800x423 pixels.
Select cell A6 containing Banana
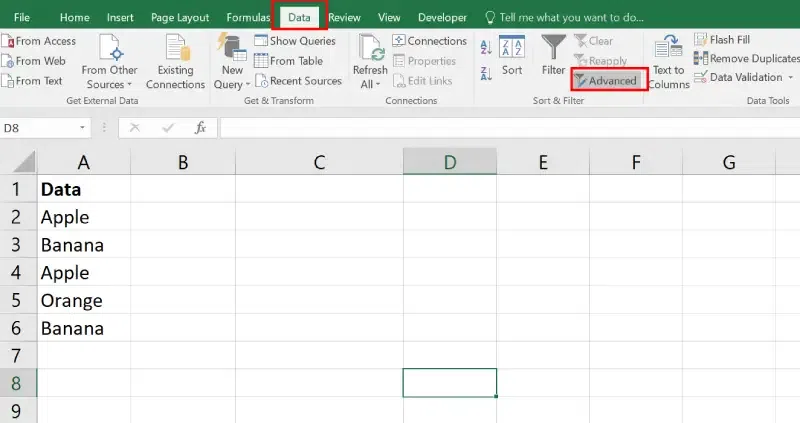click(x=84, y=328)
